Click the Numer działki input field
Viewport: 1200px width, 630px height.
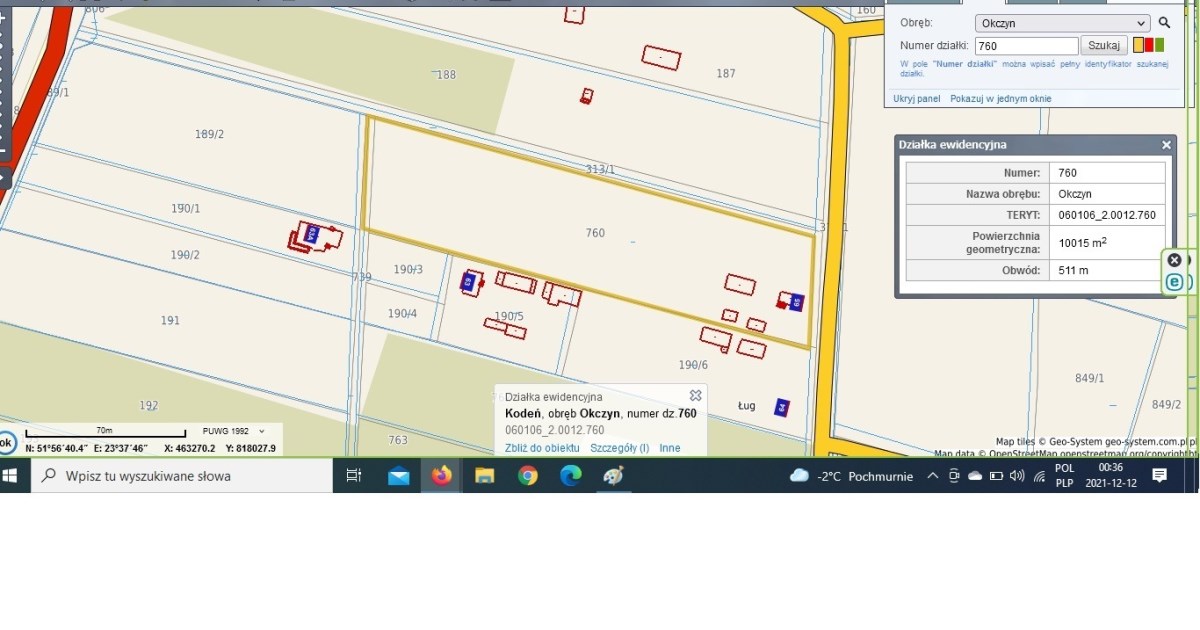tap(1026, 46)
